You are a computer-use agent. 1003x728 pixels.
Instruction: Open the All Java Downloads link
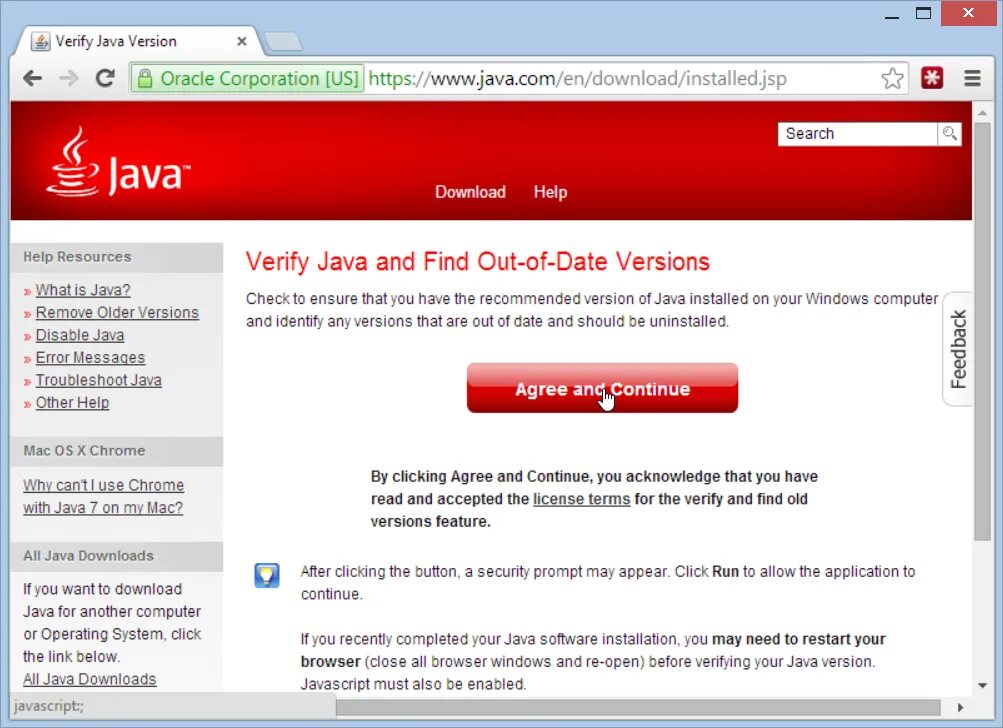(x=90, y=679)
